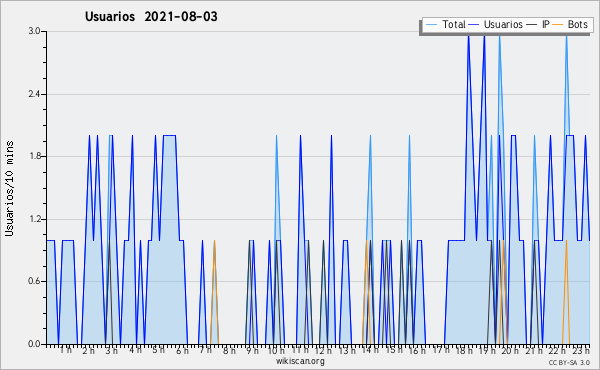The width and height of the screenshot is (600, 370).
Task: Click the '6 h' x-axis label
Action: pos(182,351)
